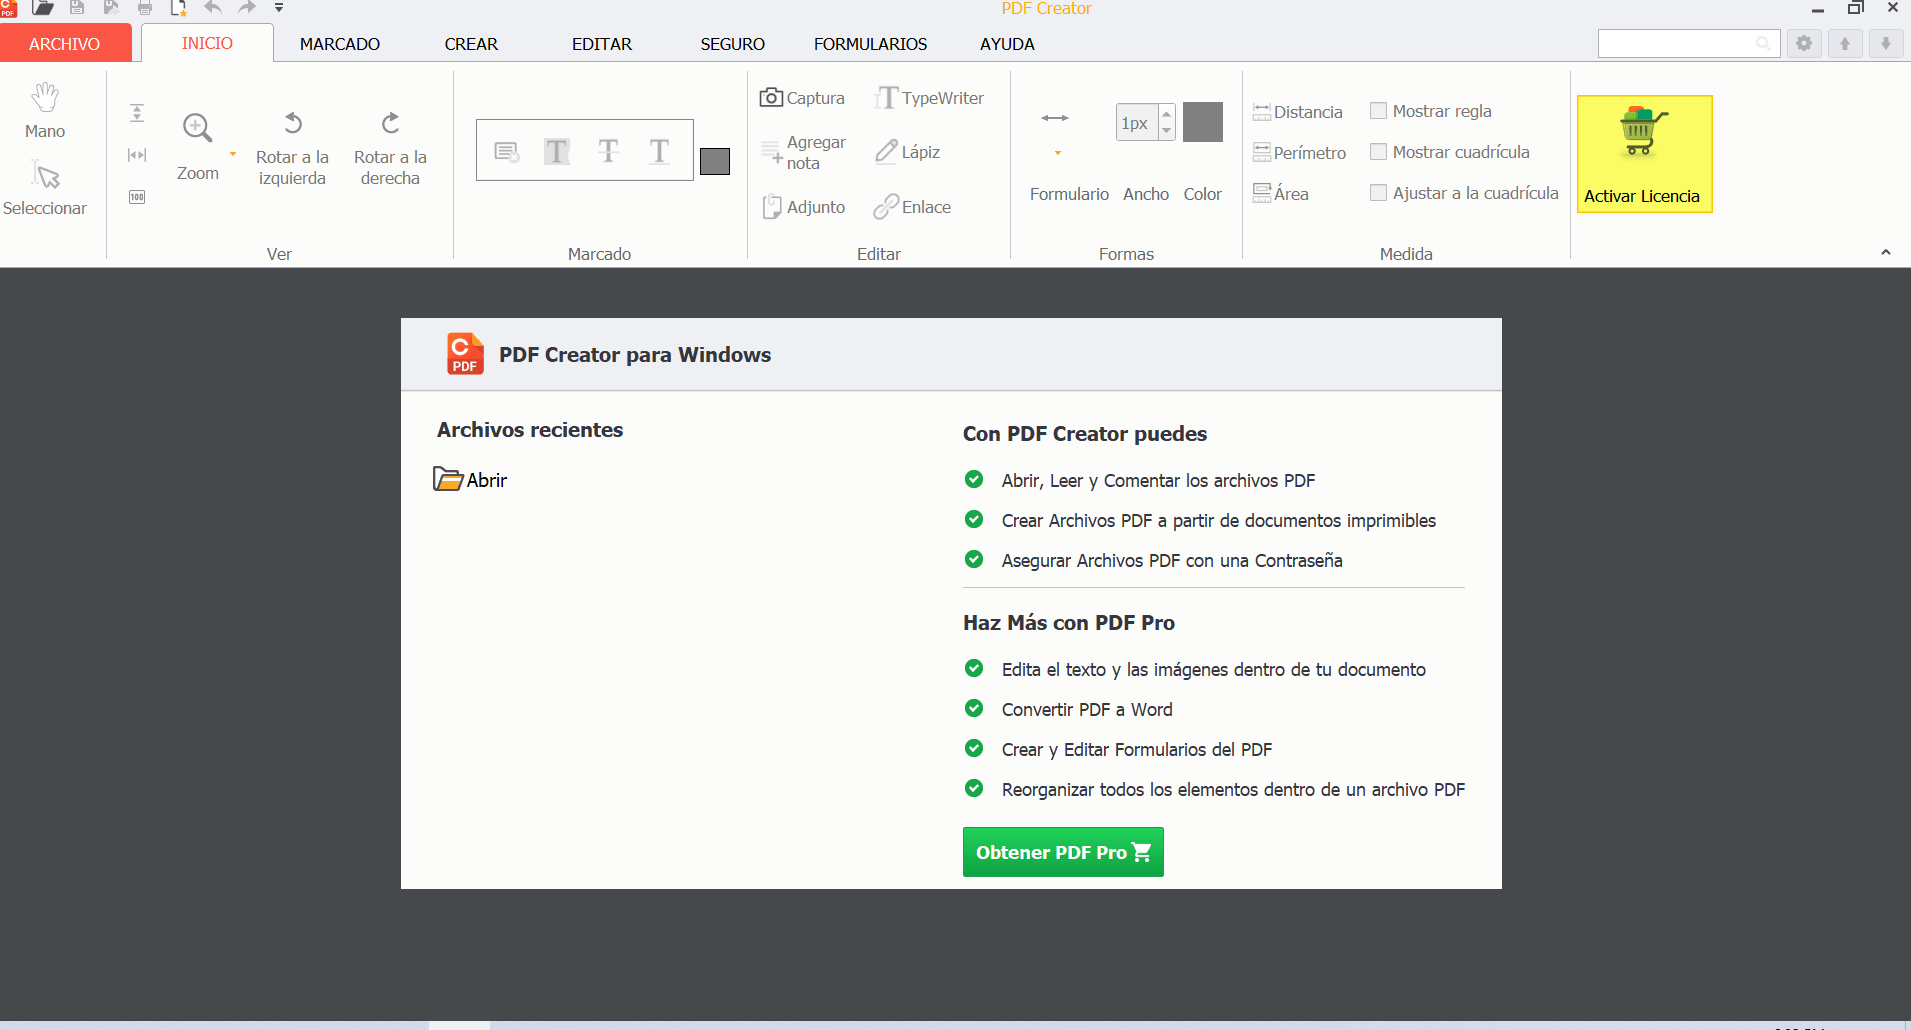The height and width of the screenshot is (1030, 1911).
Task: Click the Captura camera icon
Action: [771, 98]
